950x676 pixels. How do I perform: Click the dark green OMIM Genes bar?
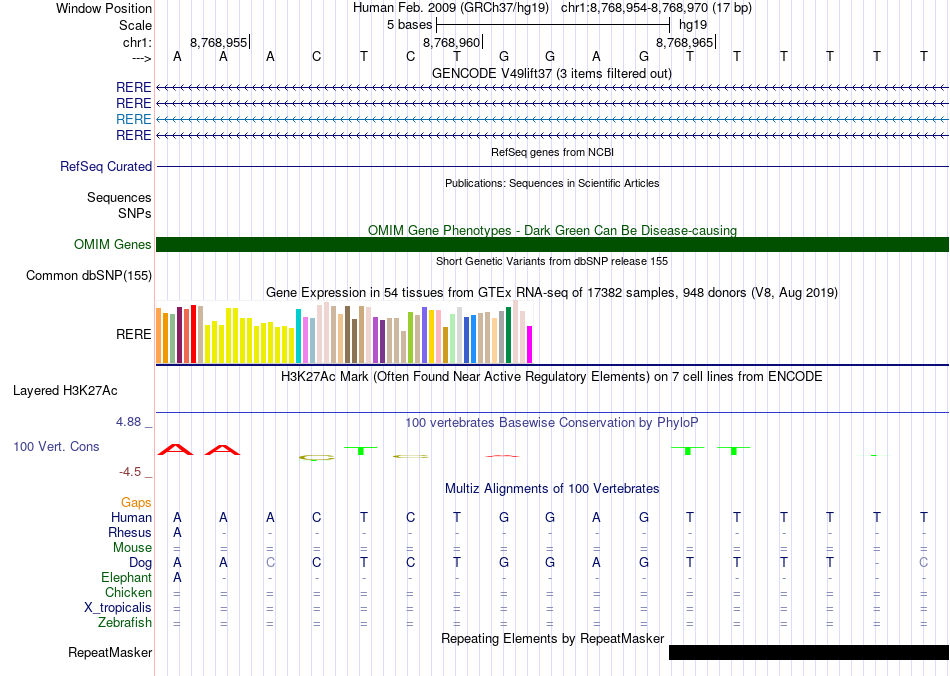coord(552,244)
